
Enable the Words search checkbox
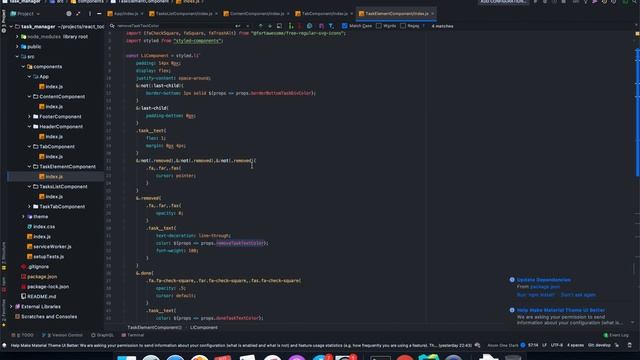tap(379, 26)
